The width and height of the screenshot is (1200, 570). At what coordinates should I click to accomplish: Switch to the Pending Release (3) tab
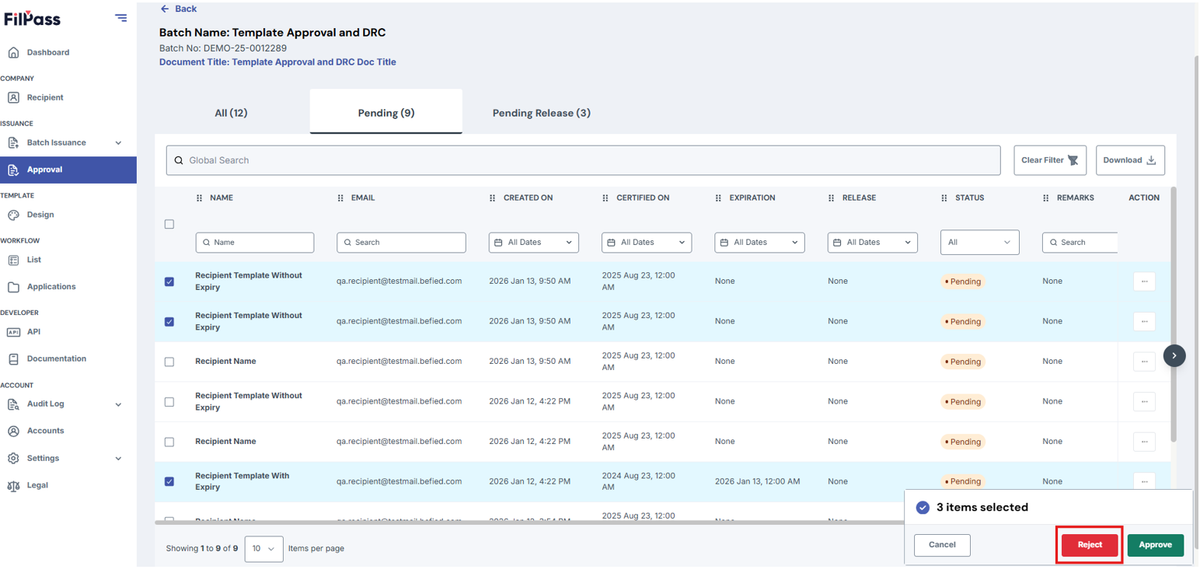coord(541,113)
